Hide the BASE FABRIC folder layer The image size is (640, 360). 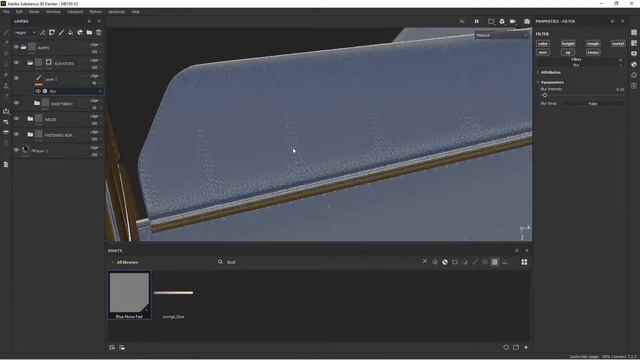pyautogui.click(x=16, y=103)
